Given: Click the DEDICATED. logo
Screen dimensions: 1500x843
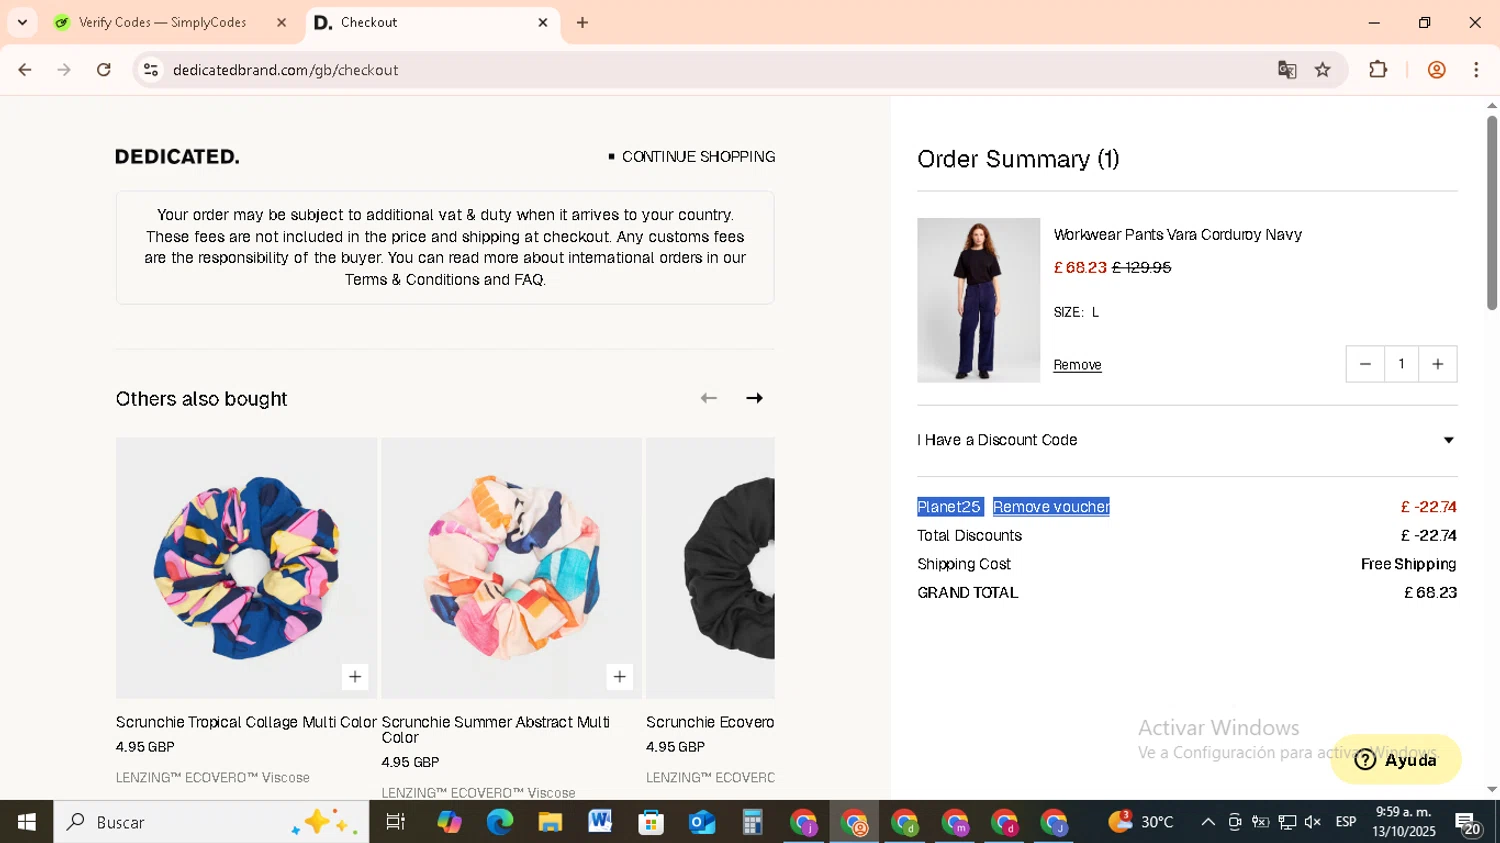Looking at the screenshot, I should point(177,157).
